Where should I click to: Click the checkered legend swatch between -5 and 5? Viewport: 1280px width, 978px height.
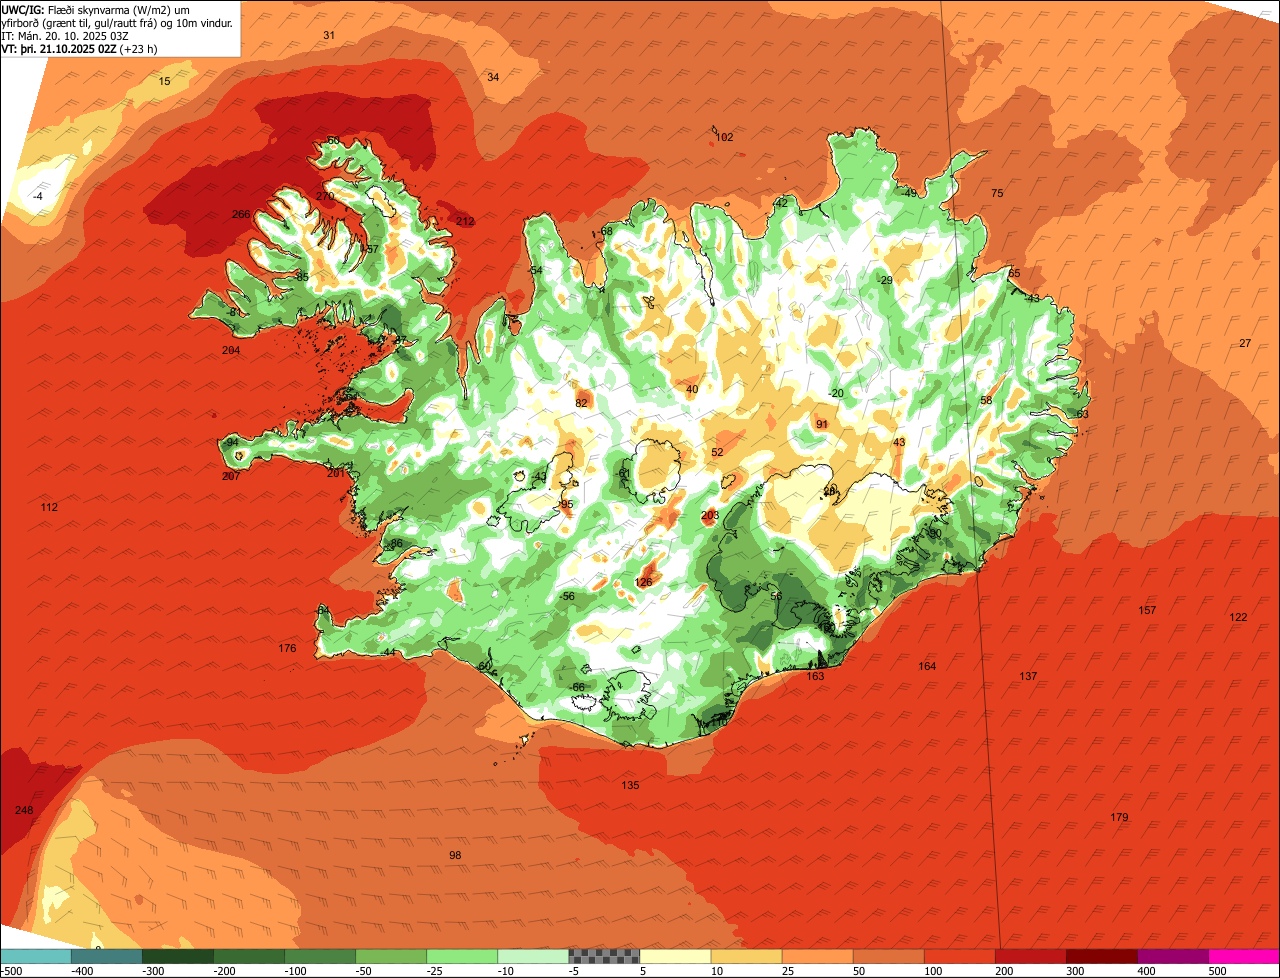click(604, 956)
